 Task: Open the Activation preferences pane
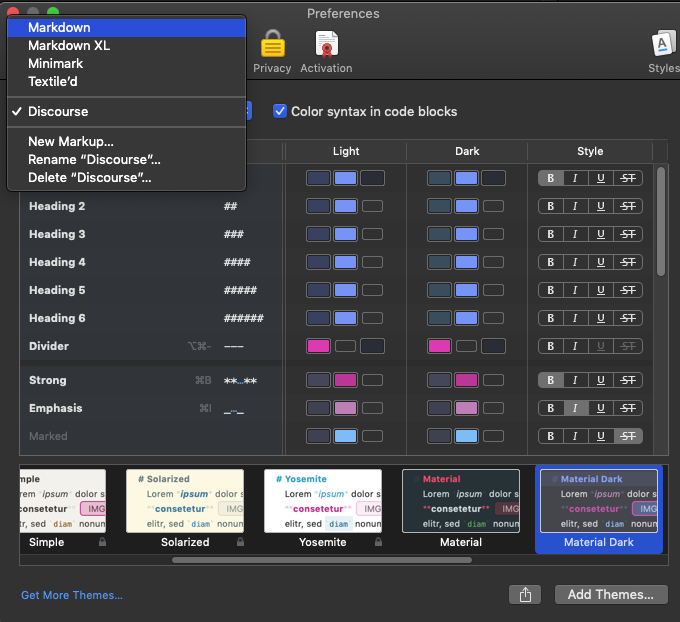click(x=326, y=51)
